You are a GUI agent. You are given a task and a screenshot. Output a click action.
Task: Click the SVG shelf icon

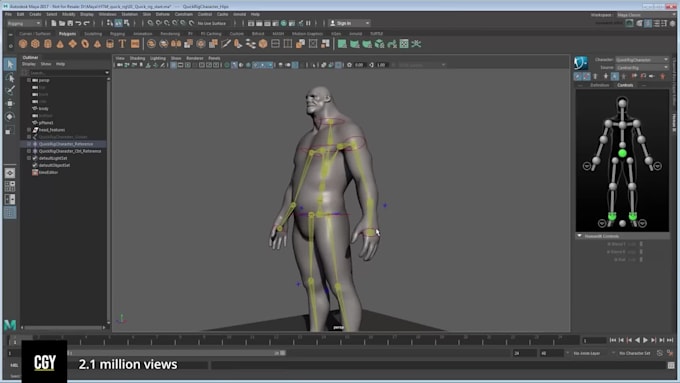point(135,44)
